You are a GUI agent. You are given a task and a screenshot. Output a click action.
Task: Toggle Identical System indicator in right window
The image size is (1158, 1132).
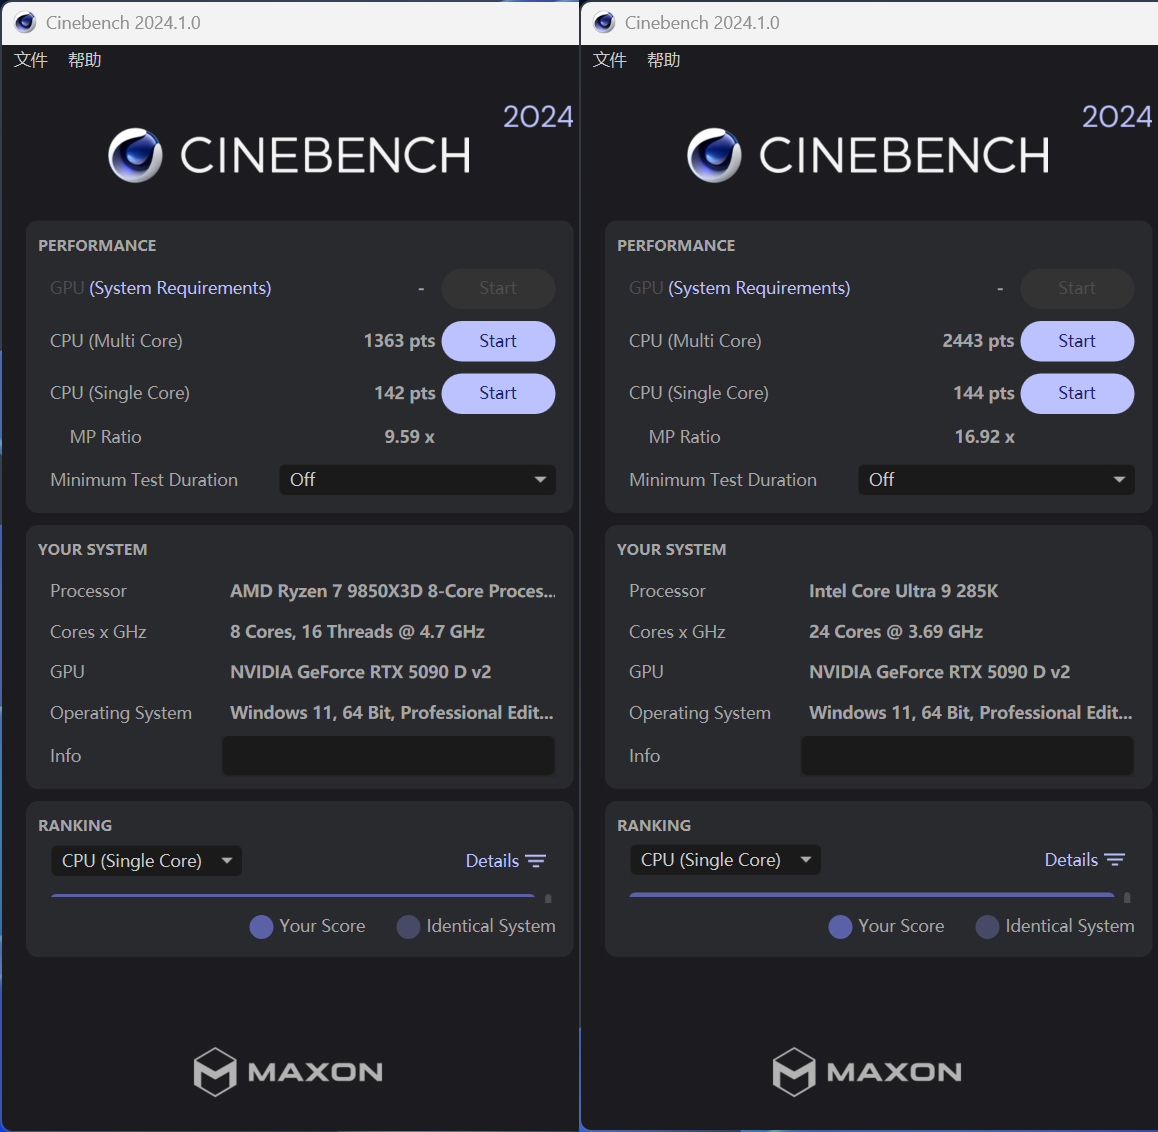point(987,927)
